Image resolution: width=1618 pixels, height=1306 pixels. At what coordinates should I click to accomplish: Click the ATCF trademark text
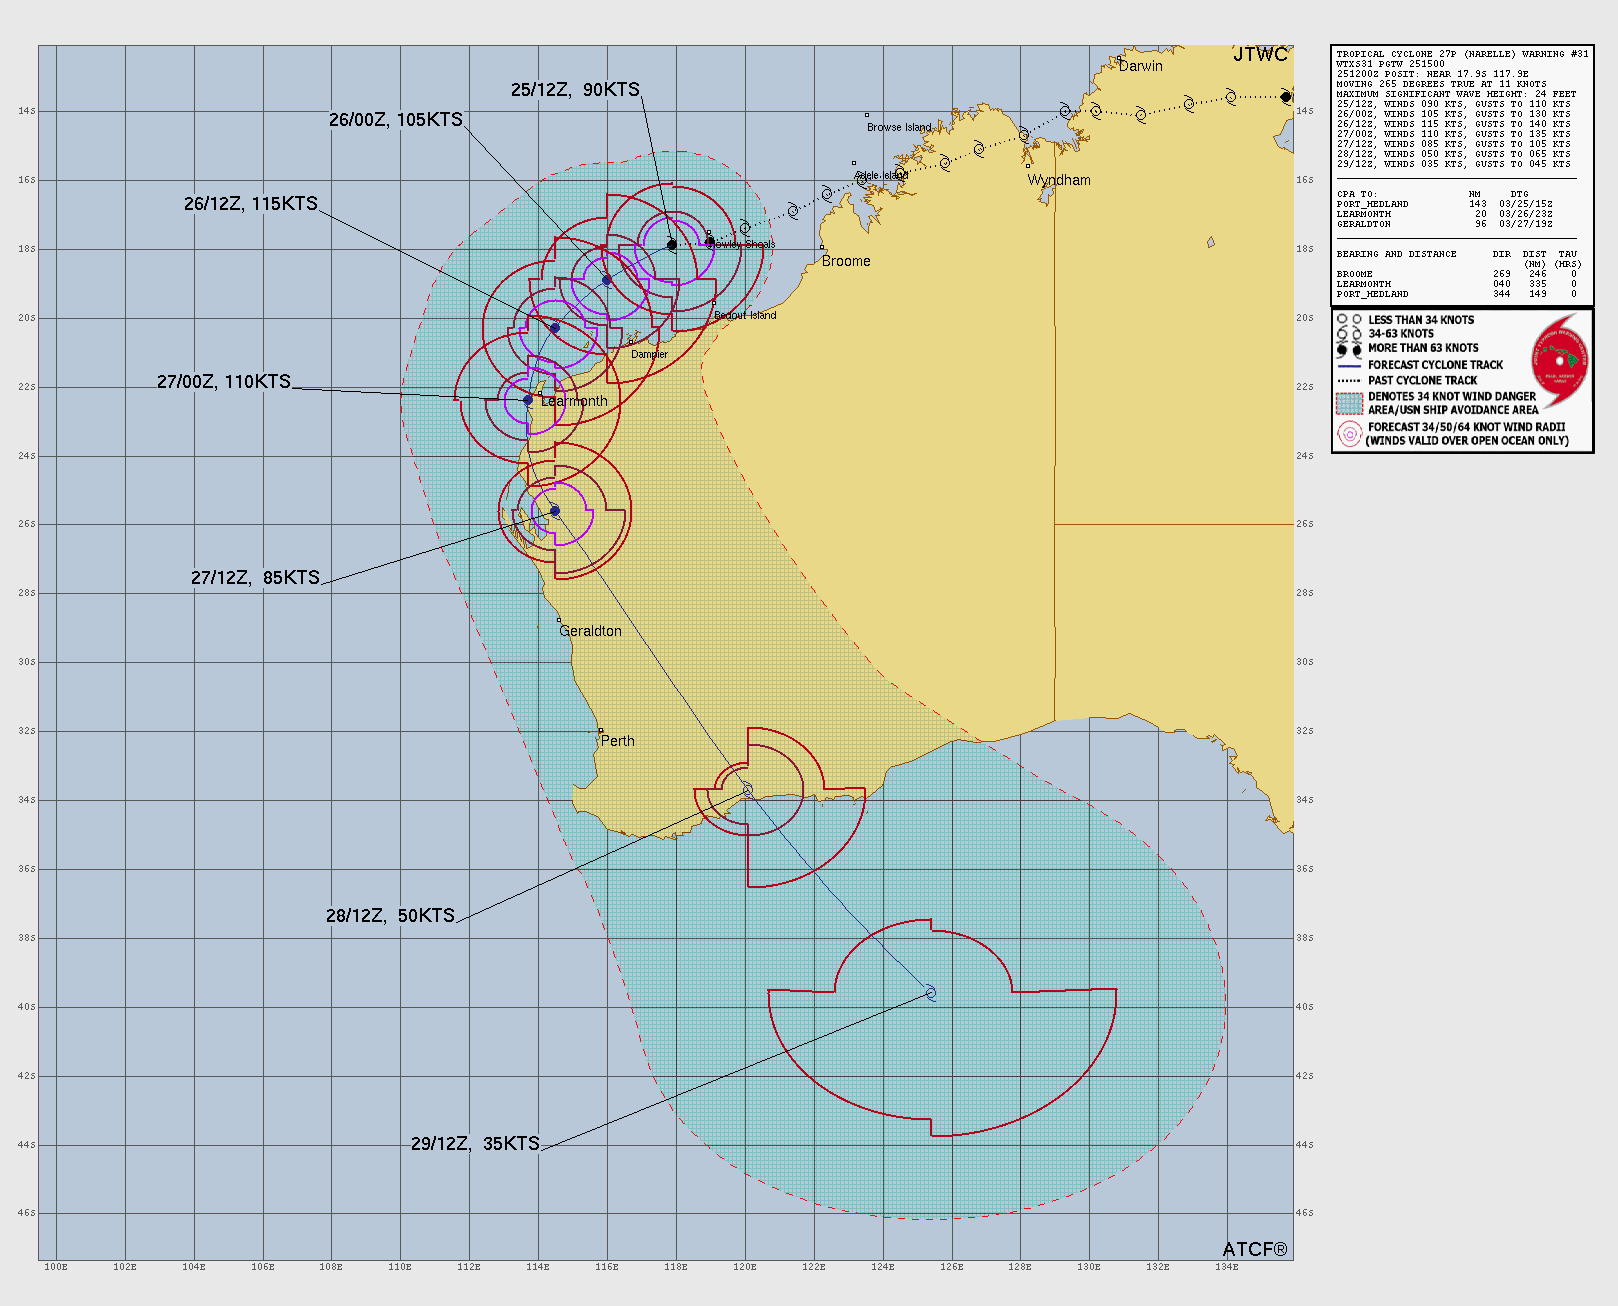[x=1255, y=1249]
